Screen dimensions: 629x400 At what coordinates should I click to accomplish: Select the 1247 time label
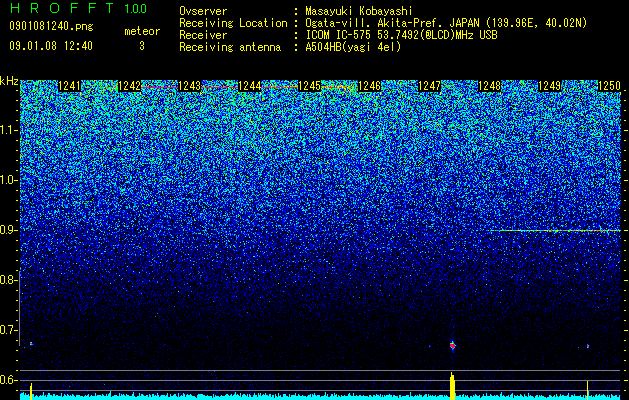[x=429, y=86]
